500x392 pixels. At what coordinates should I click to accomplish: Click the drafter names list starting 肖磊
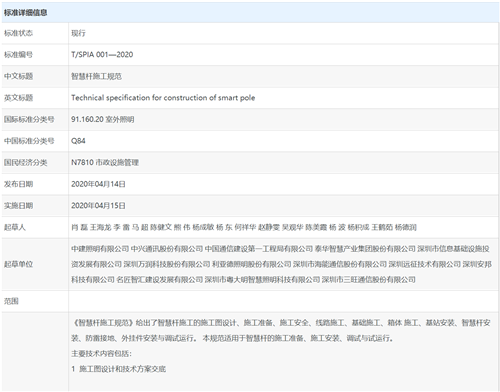(x=244, y=227)
